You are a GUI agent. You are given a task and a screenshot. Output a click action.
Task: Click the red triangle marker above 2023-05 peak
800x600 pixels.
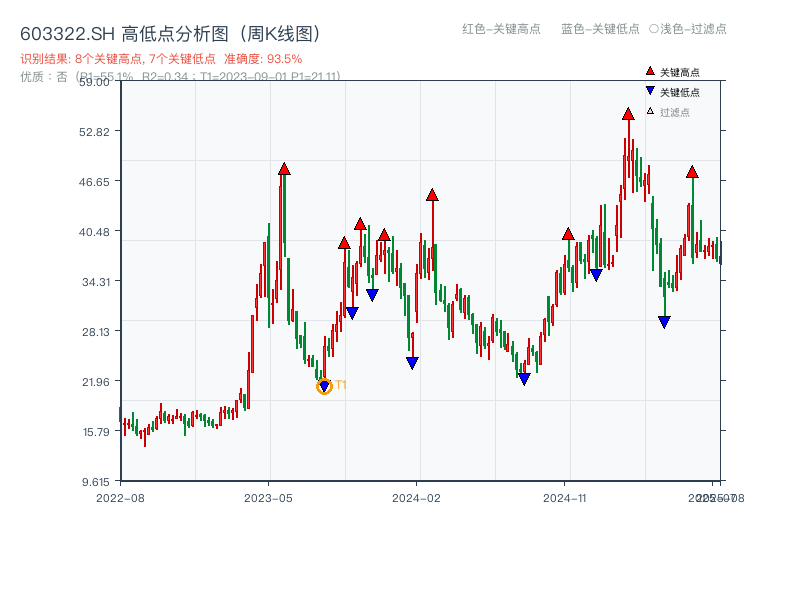(x=285, y=167)
